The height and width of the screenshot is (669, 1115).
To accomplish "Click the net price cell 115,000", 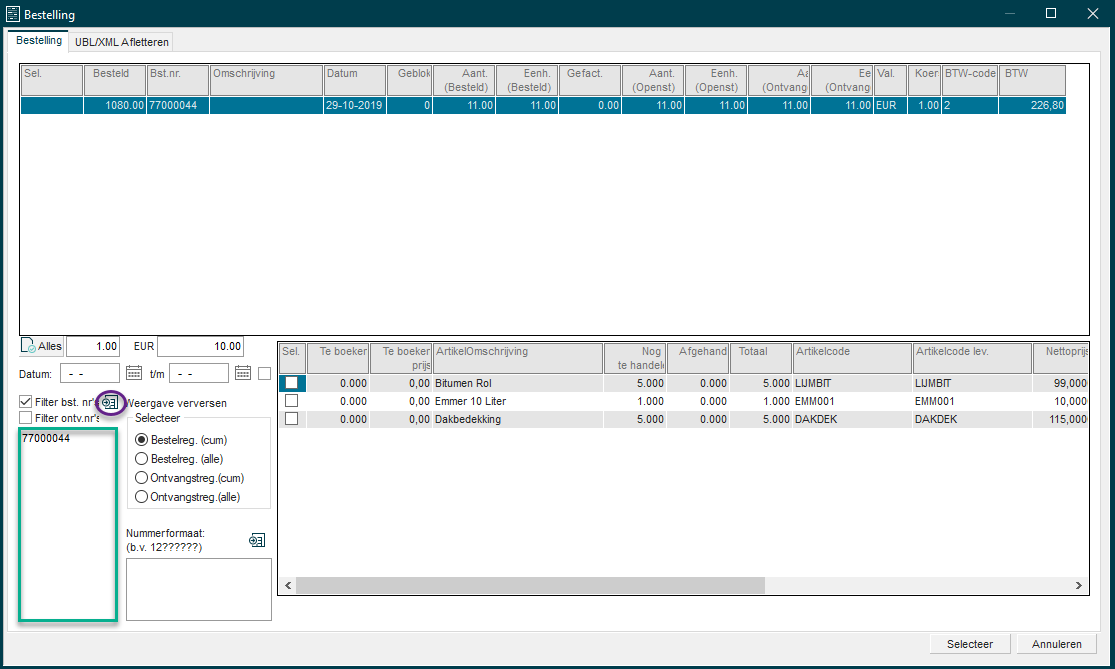I will tap(1060, 419).
